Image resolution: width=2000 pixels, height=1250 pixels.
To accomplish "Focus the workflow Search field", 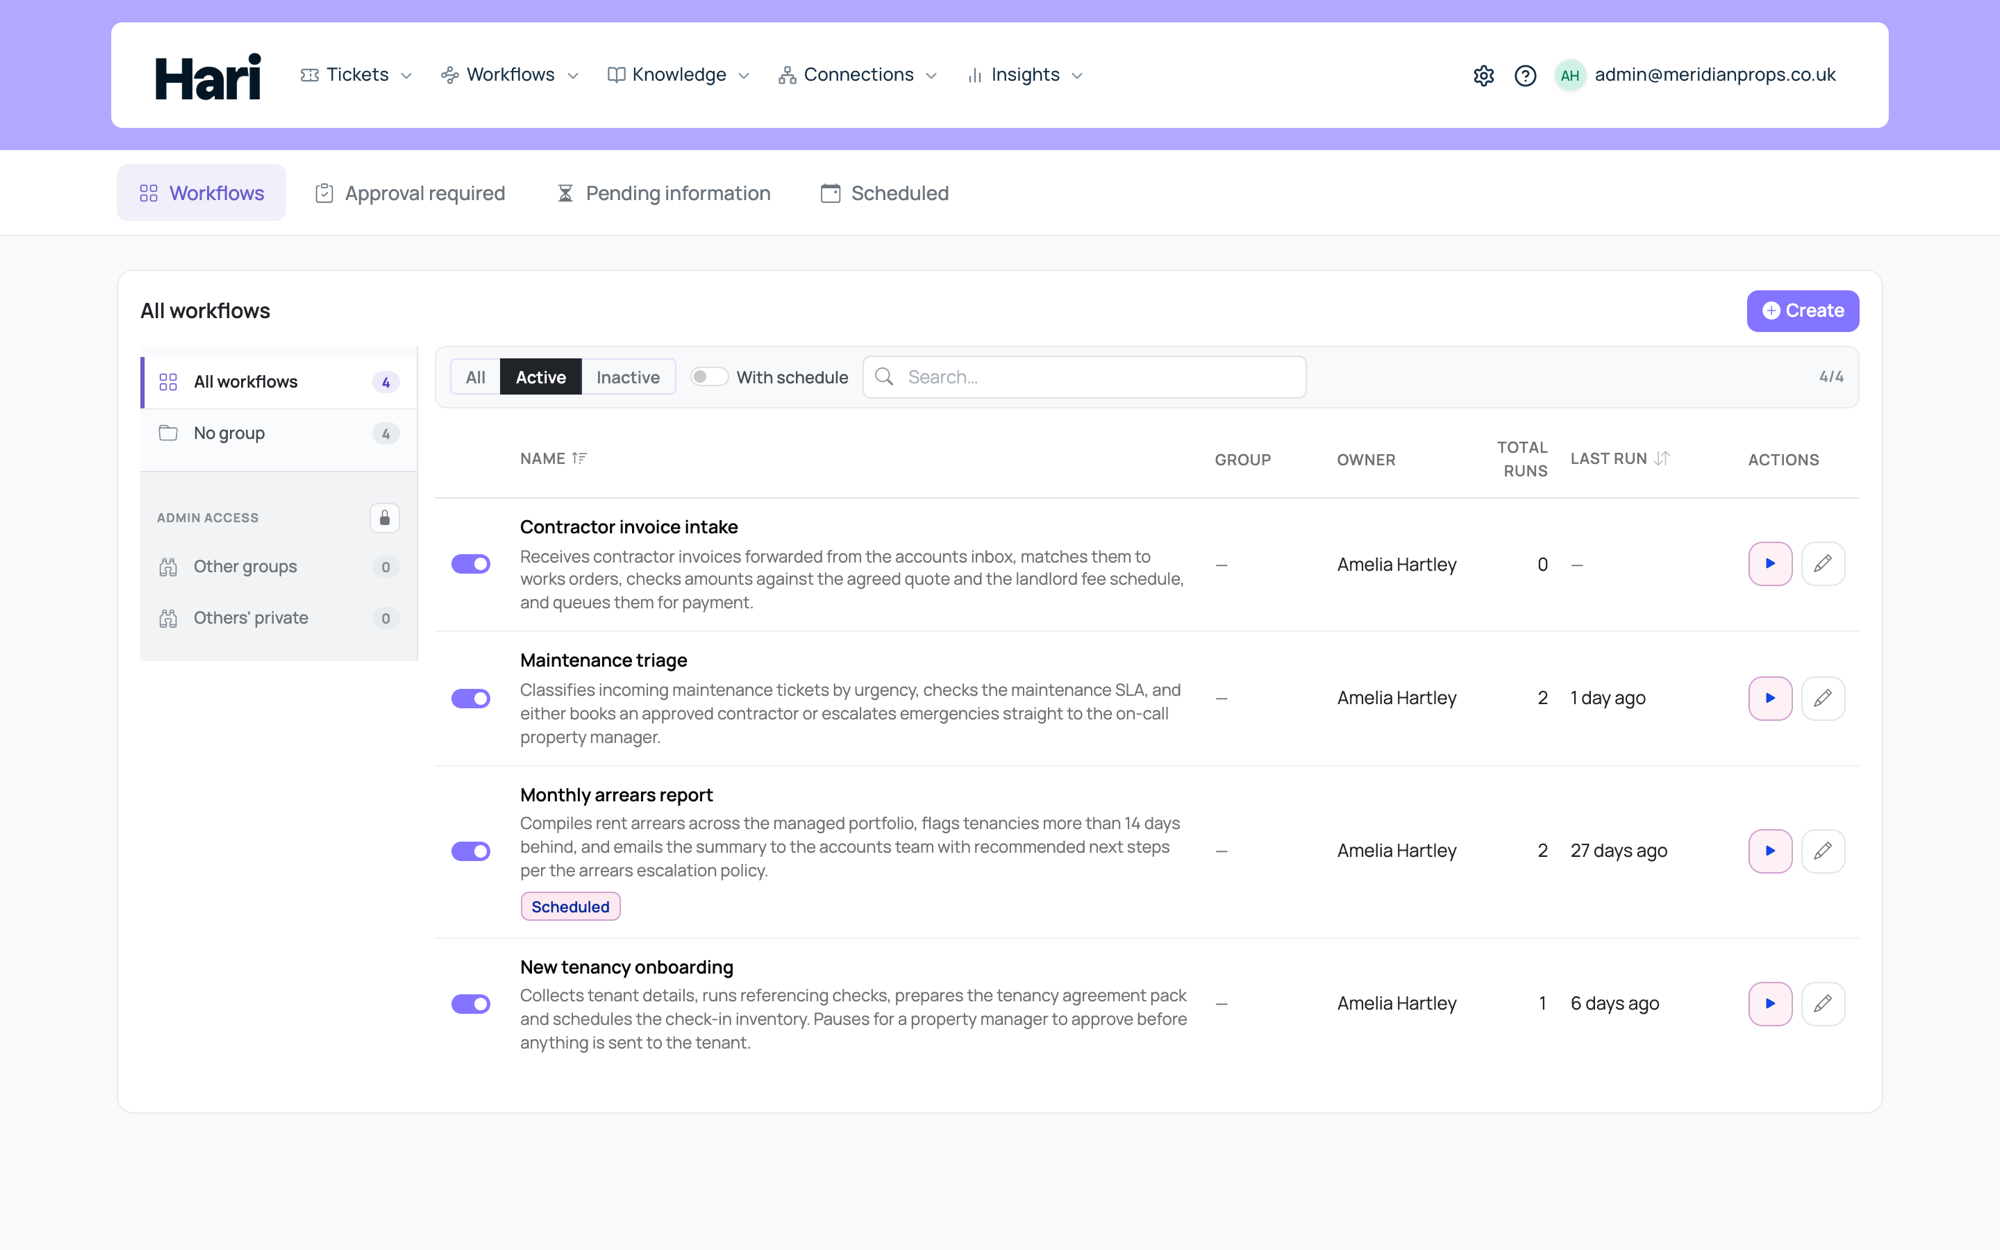I will (1084, 377).
